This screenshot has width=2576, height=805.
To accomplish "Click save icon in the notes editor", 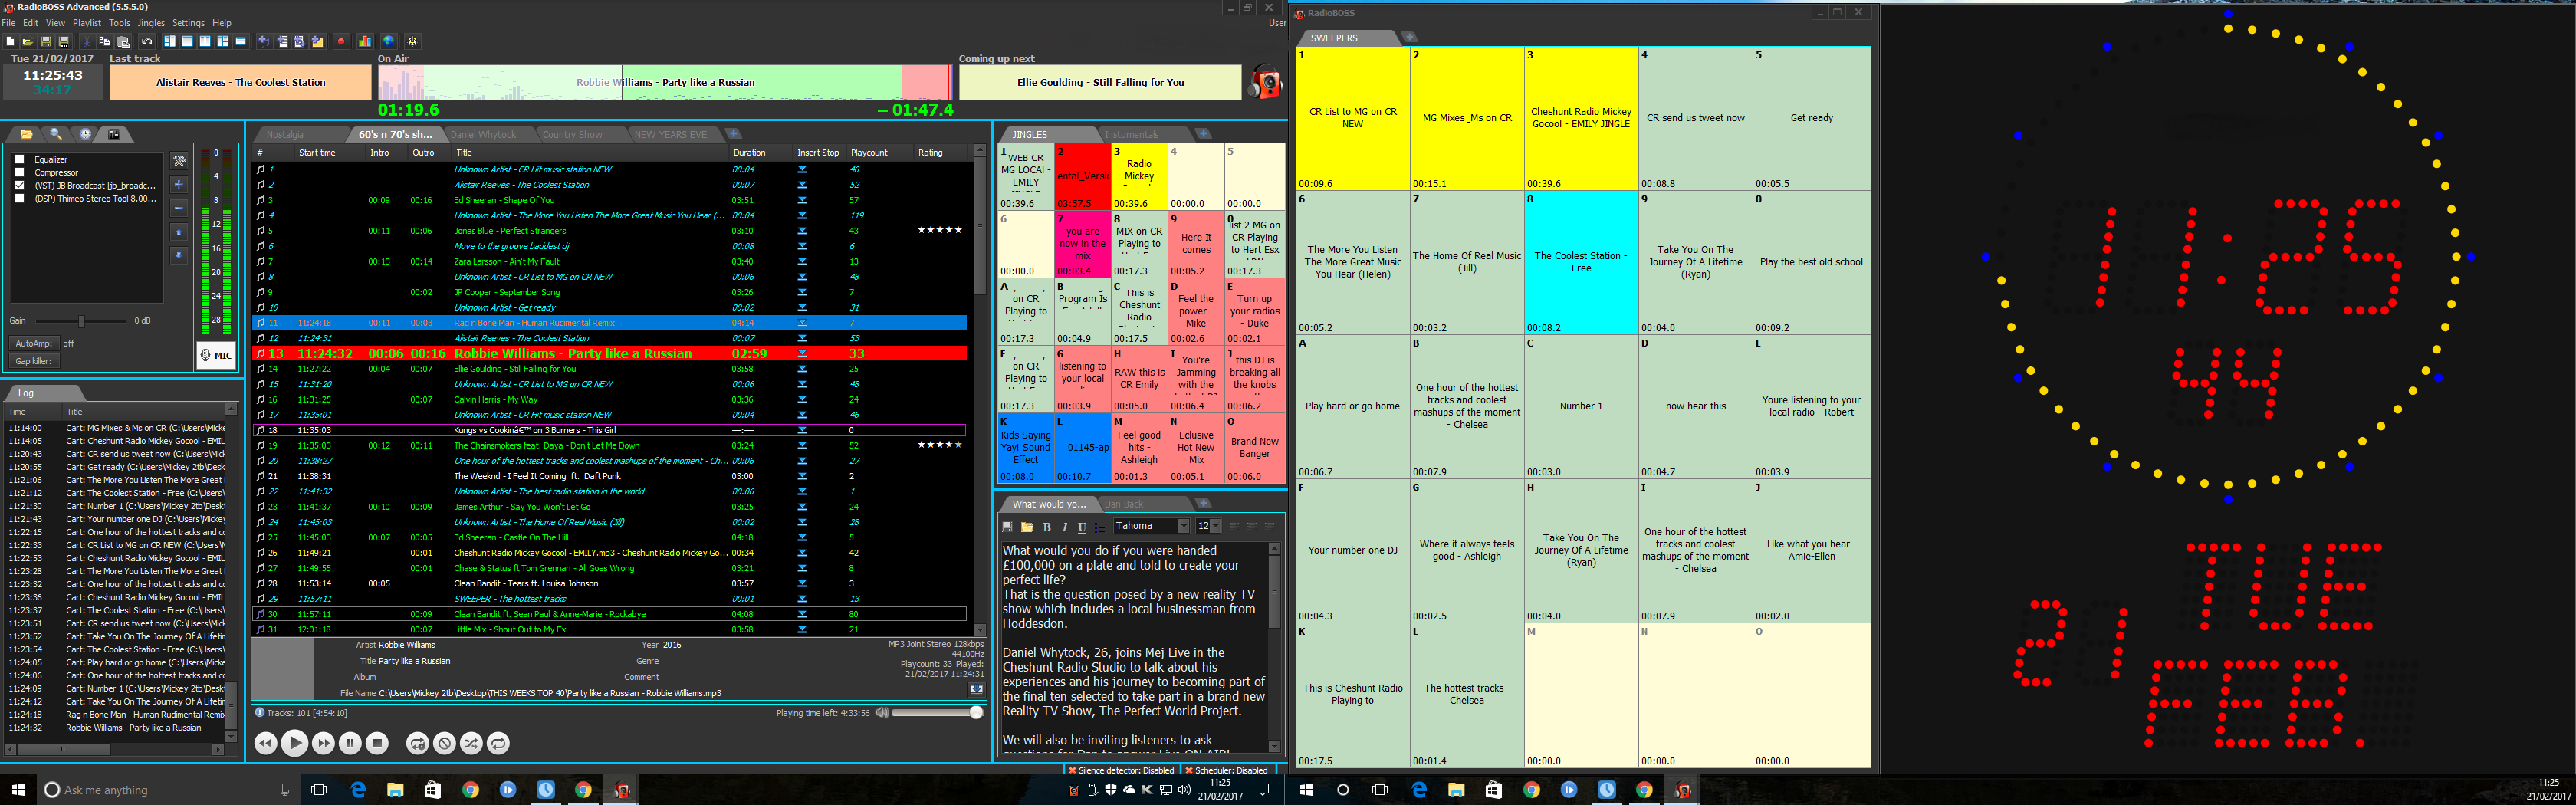I will pyautogui.click(x=1008, y=527).
